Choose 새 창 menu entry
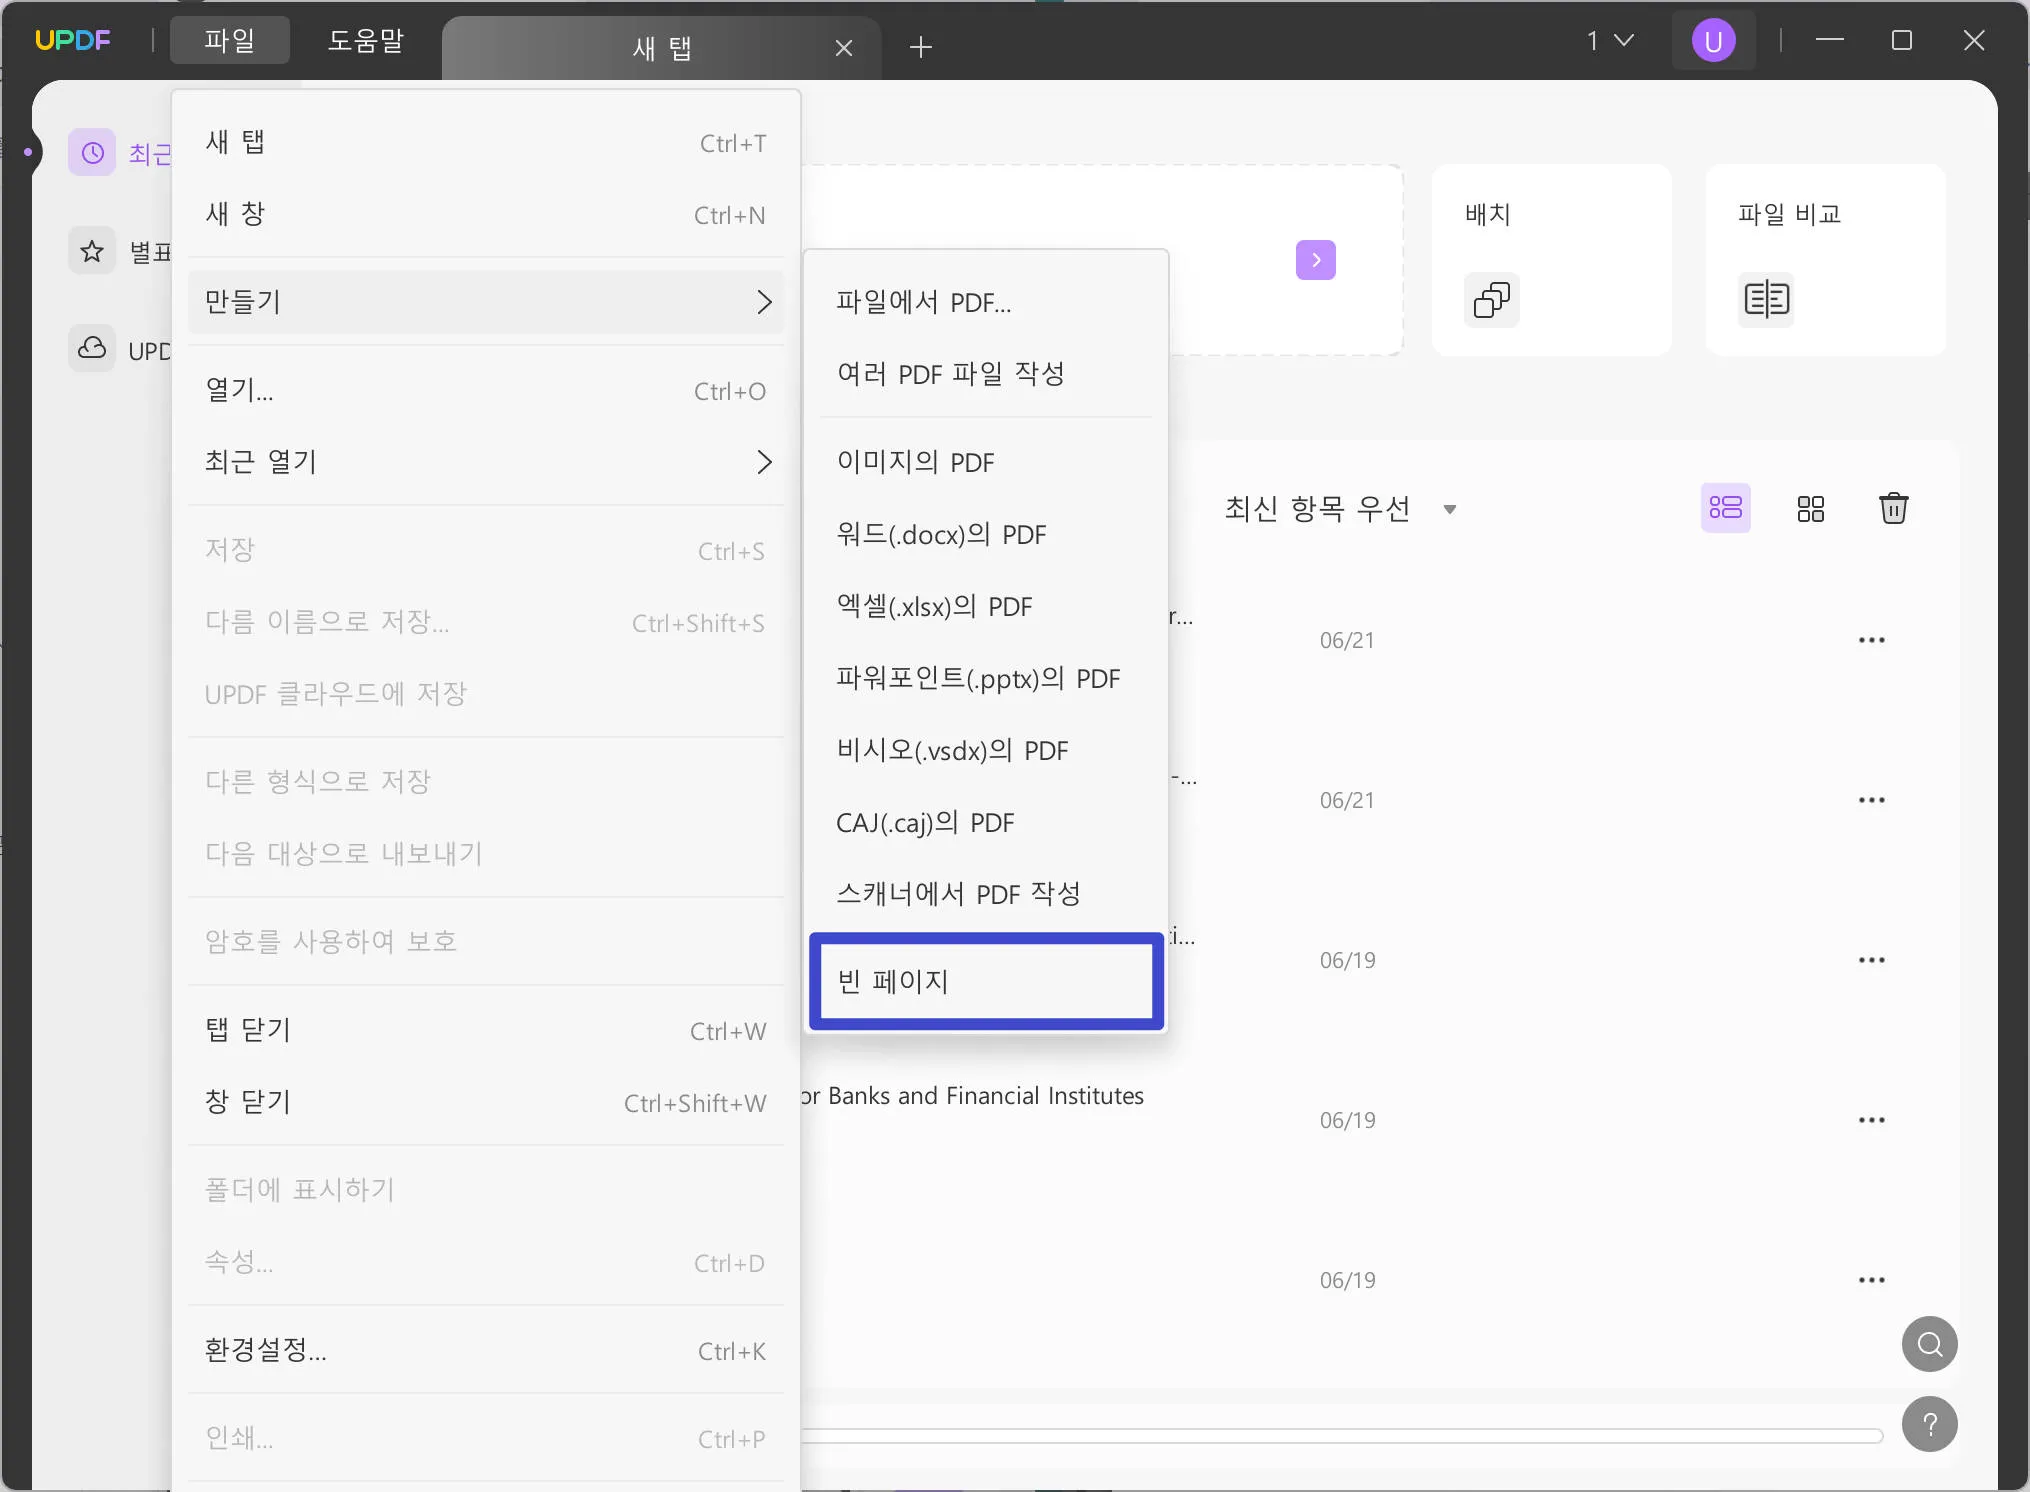Screen dimensions: 2030x1492 pyautogui.click(x=485, y=214)
